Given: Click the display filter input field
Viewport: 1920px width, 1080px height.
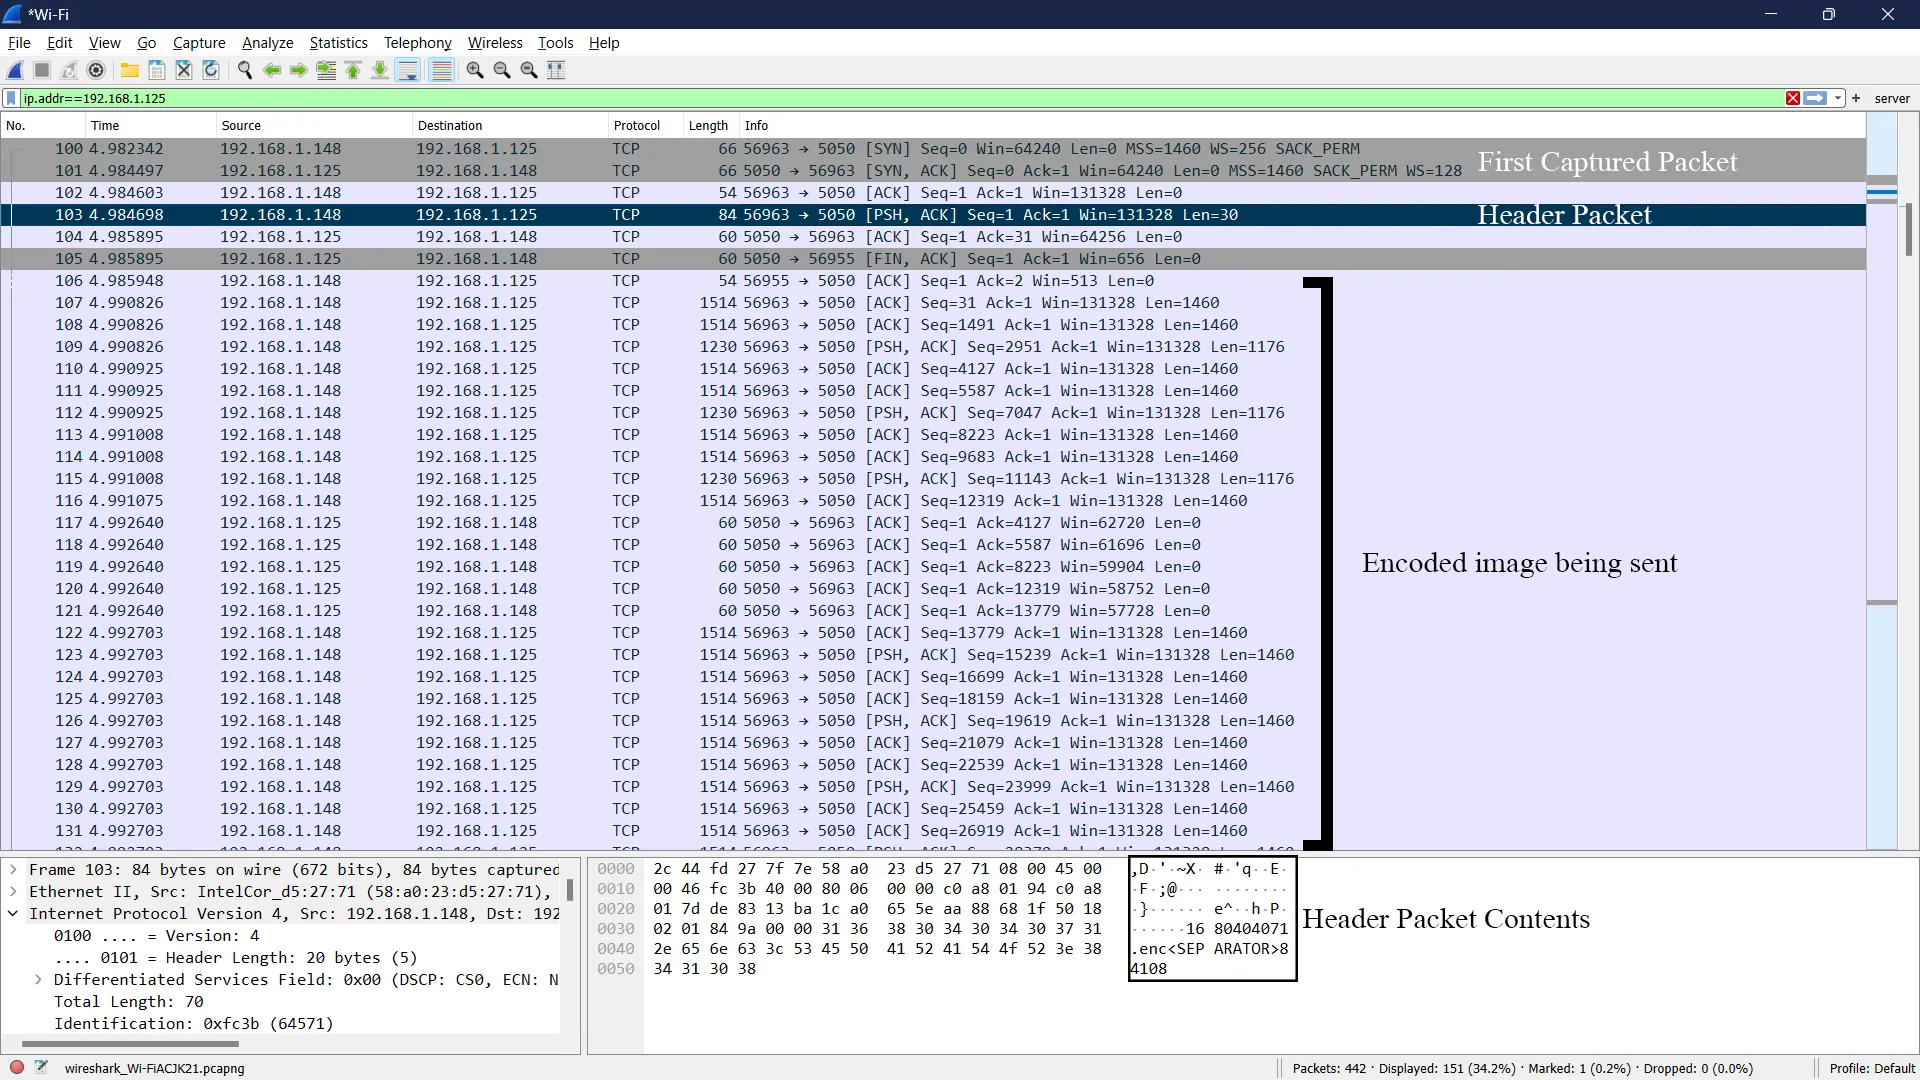Looking at the screenshot, I should [900, 98].
